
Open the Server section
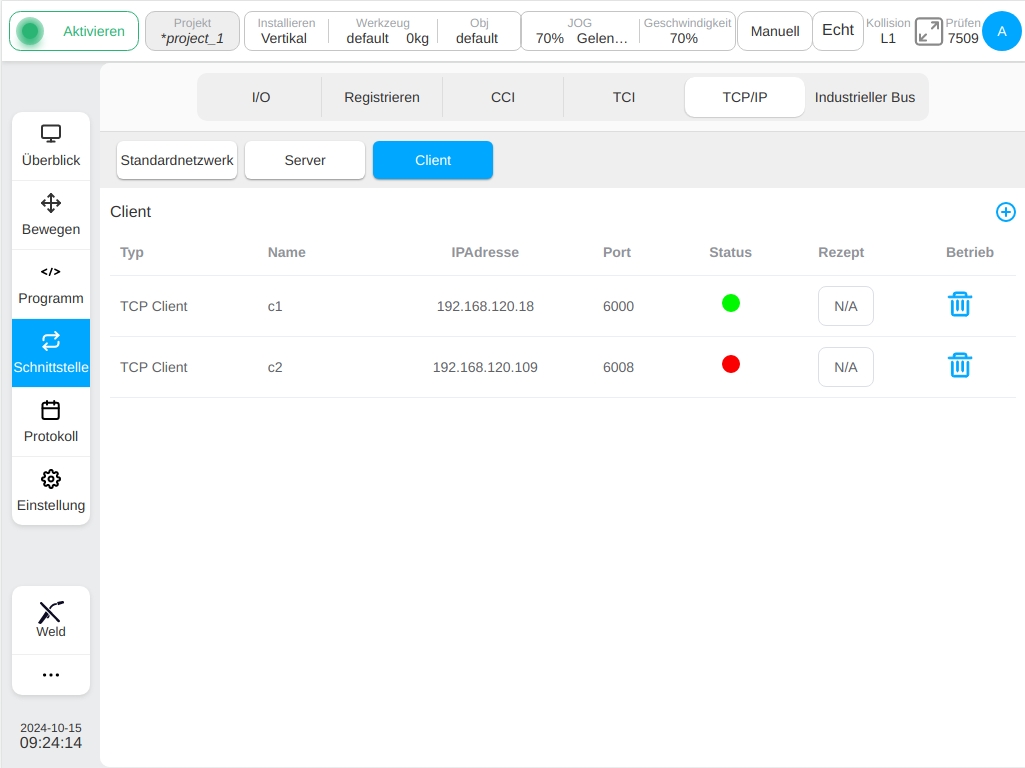[x=305, y=160]
